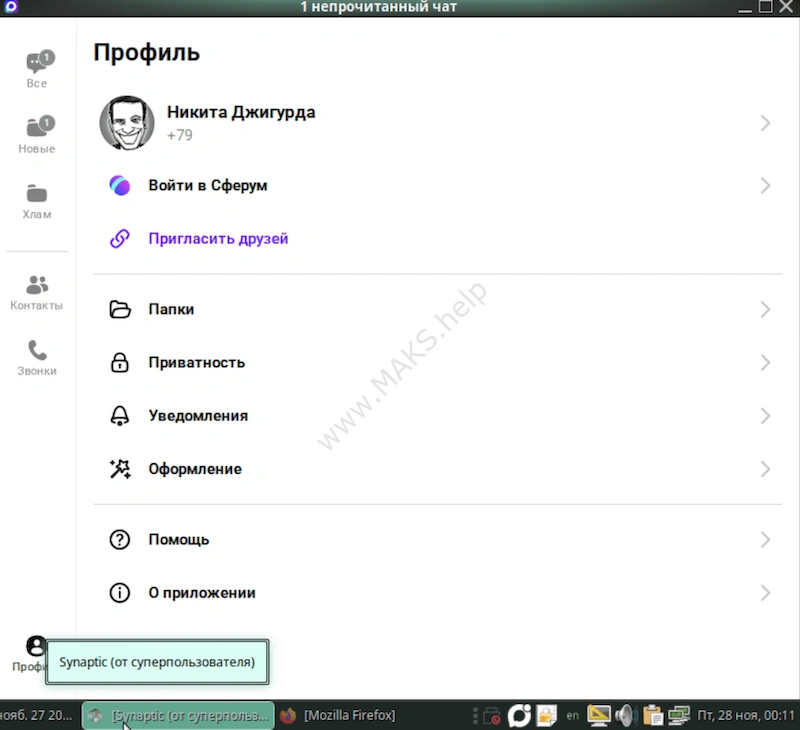The width and height of the screenshot is (800, 730).
Task: Click the Папки folder icon
Action: tap(119, 309)
